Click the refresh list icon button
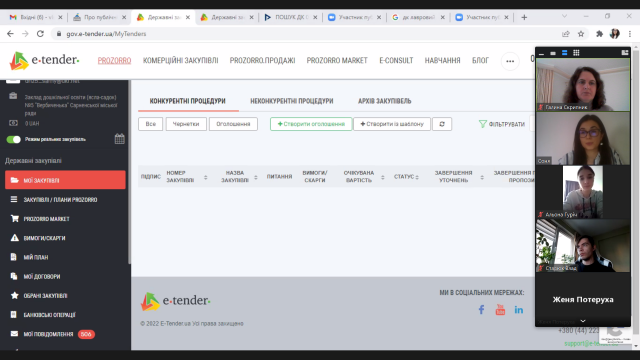Screen dimensions: 640x360 click(442, 124)
